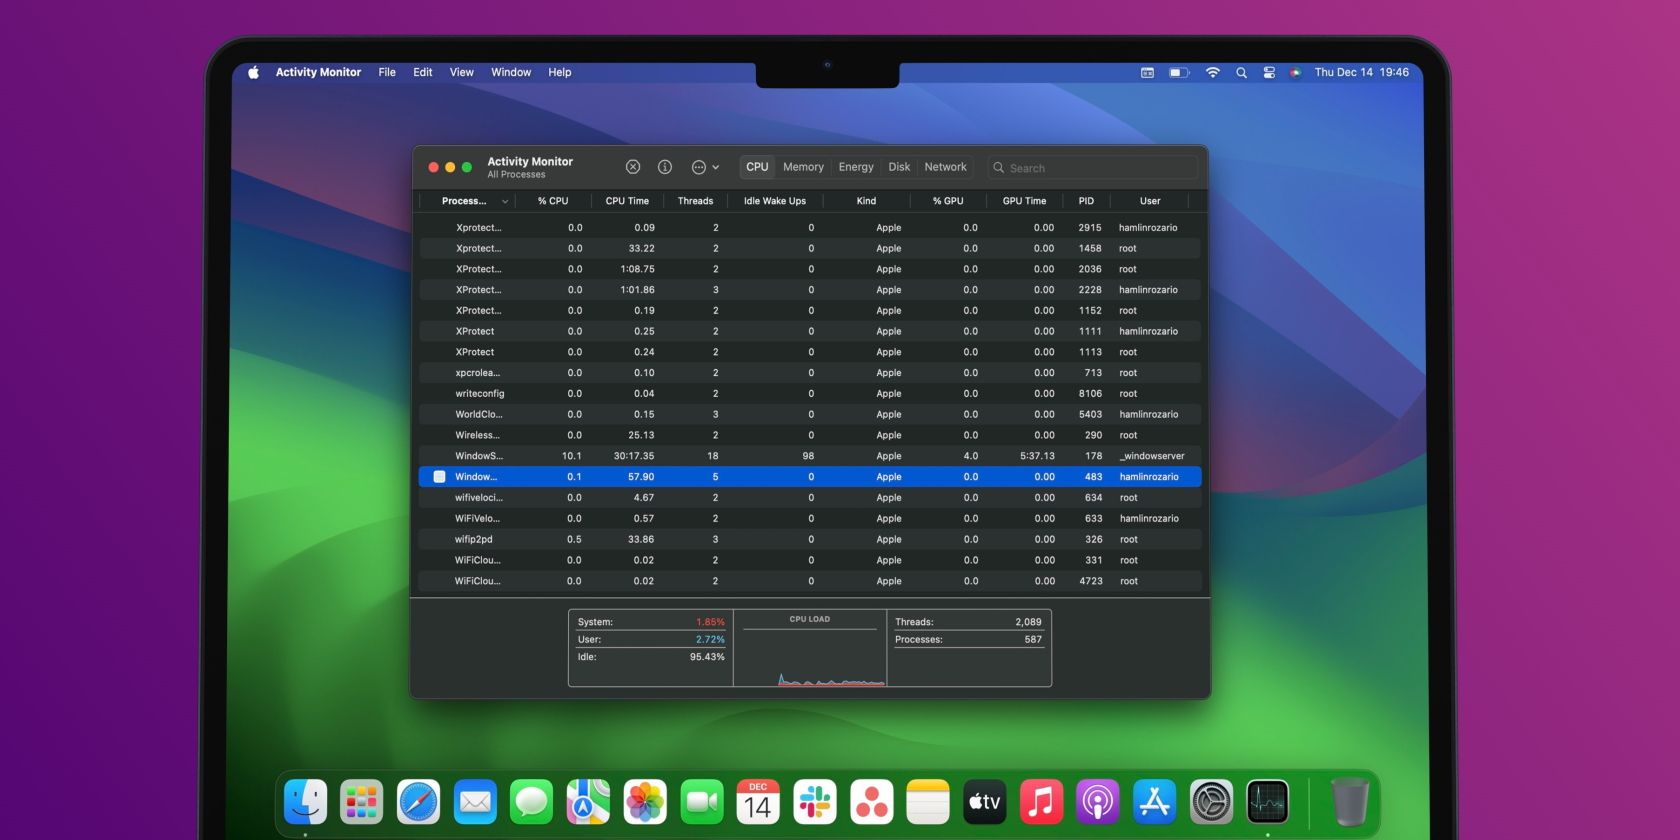The image size is (1680, 840).
Task: Toggle sort order on Process Name column
Action: coord(465,201)
